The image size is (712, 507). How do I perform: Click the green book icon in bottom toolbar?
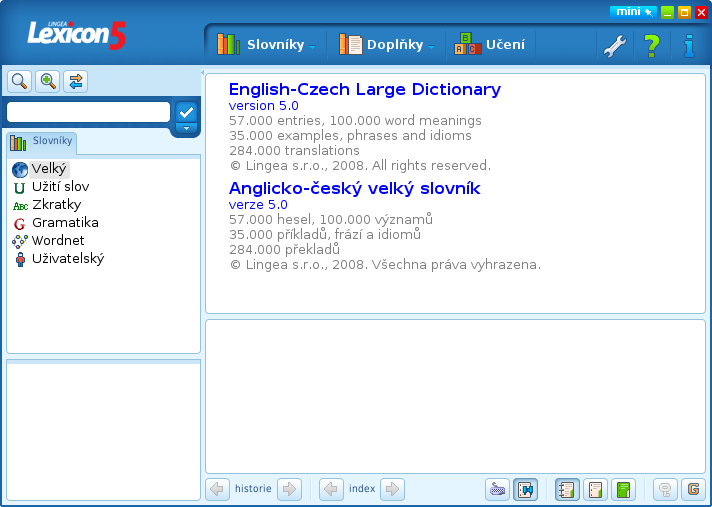point(625,489)
